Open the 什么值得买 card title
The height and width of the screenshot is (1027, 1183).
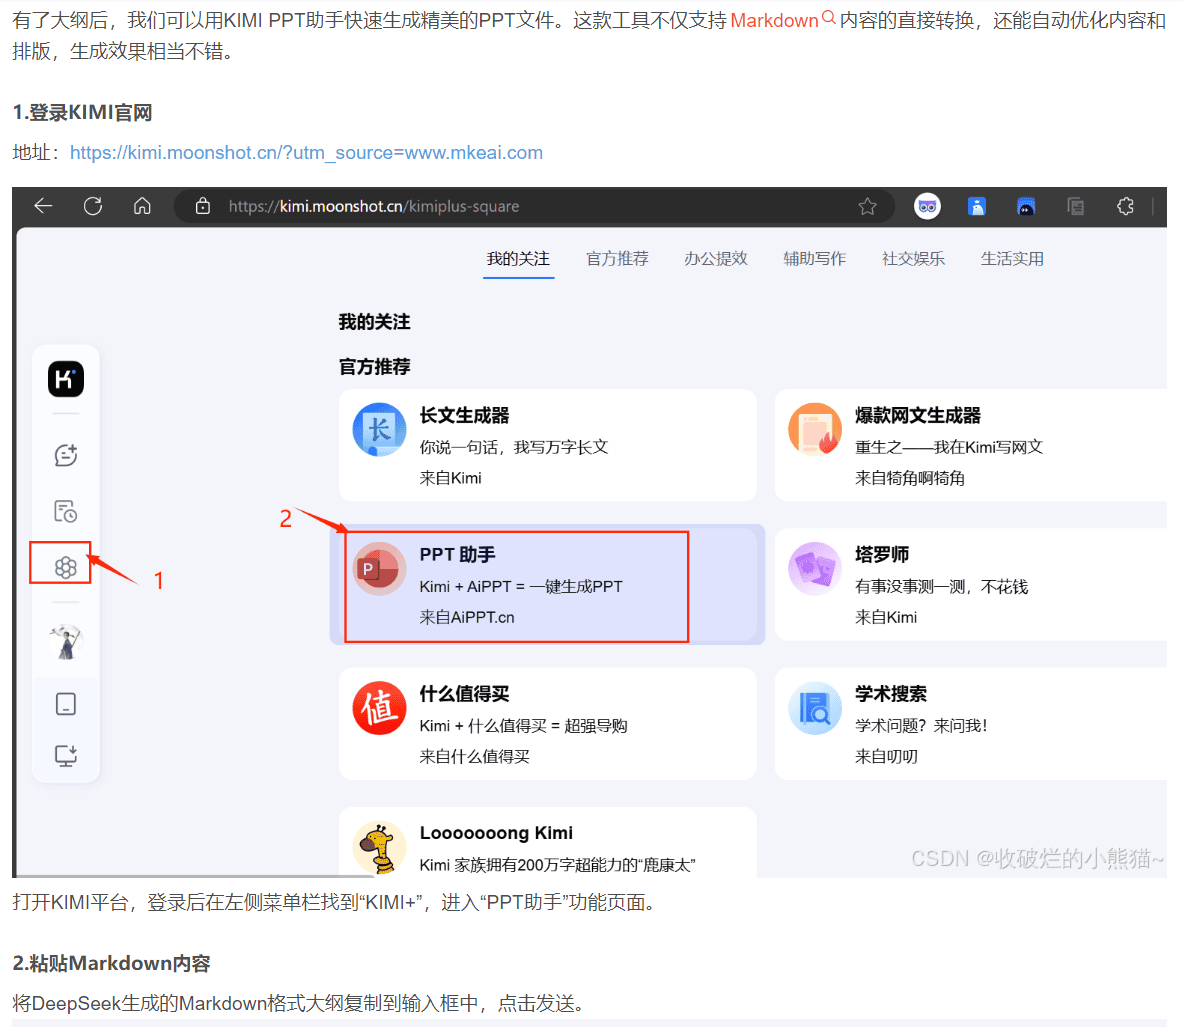tap(464, 693)
